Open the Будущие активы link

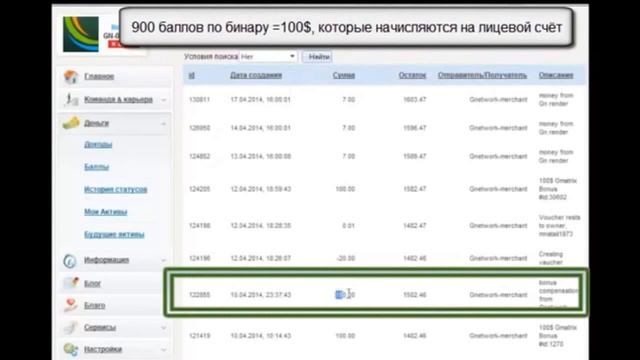tap(114, 234)
